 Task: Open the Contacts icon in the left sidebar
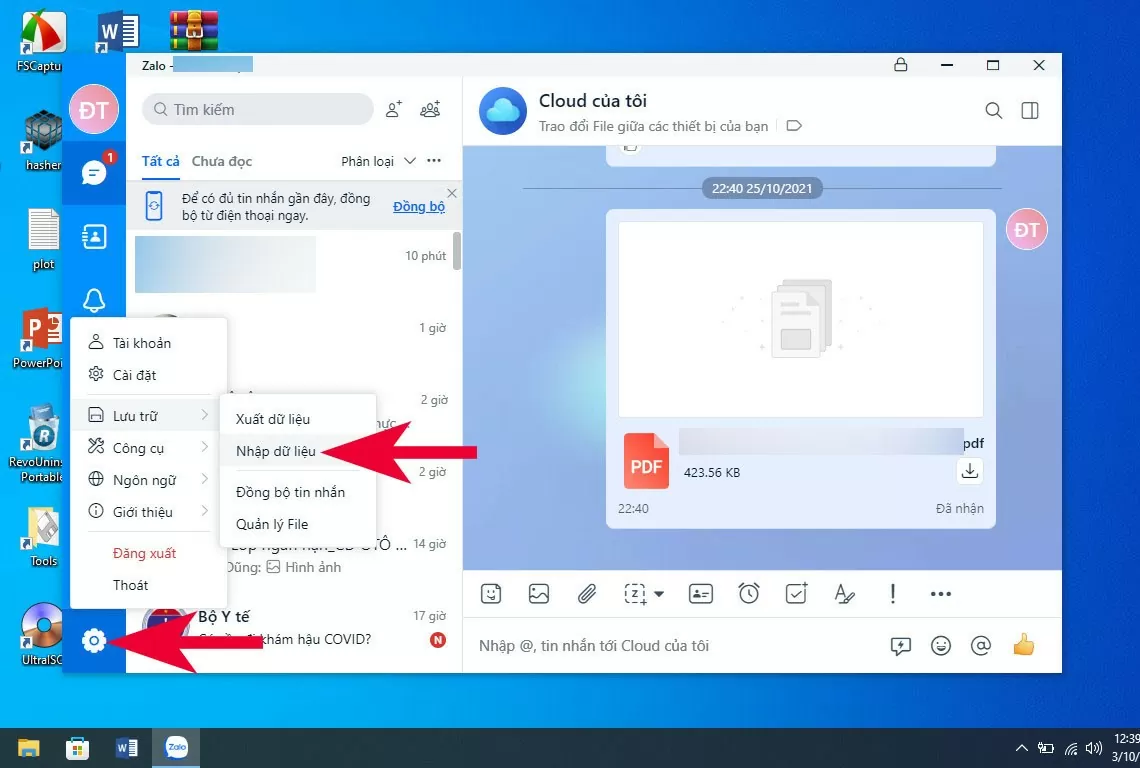(93, 236)
